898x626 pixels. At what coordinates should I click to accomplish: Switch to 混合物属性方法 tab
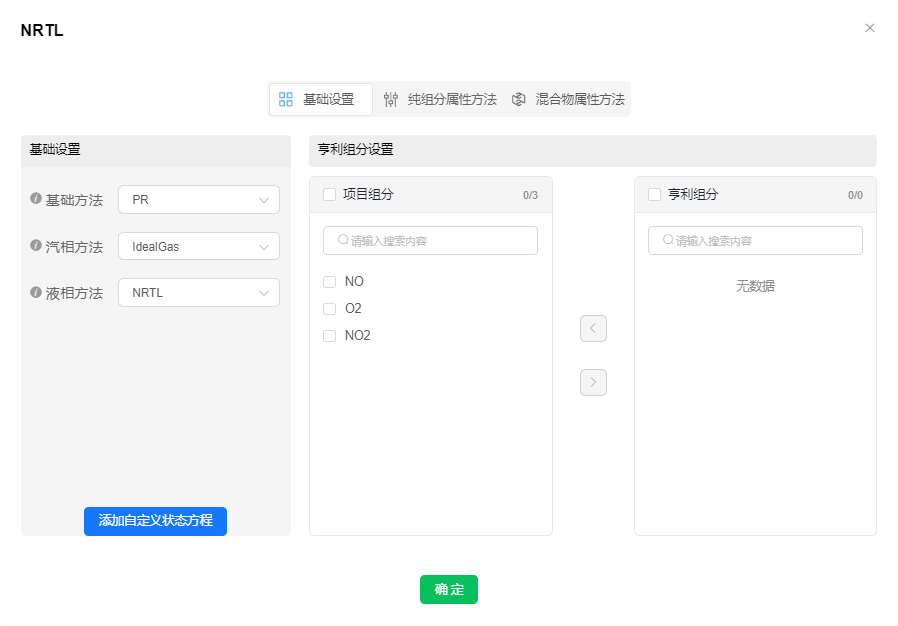tap(568, 99)
